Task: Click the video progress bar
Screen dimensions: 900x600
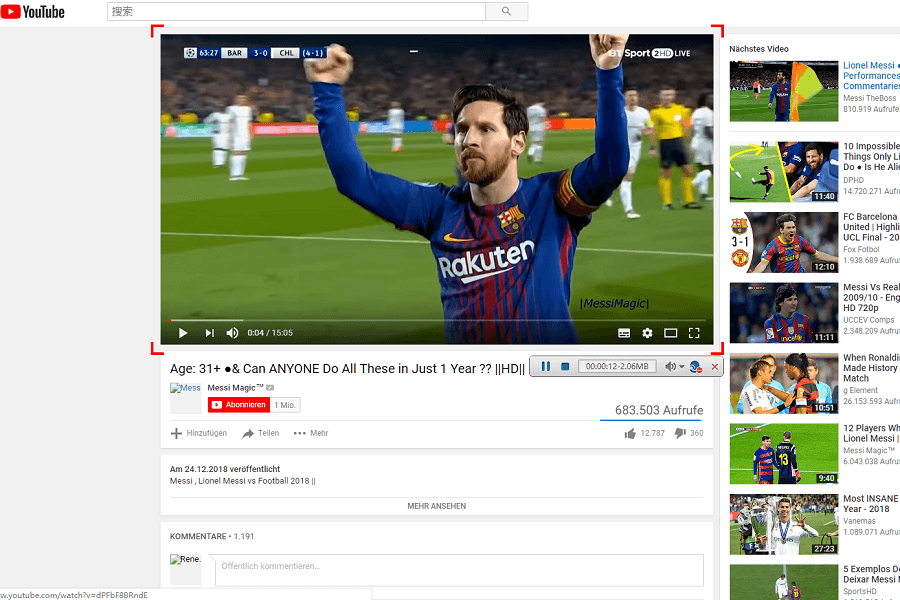Action: pos(437,320)
